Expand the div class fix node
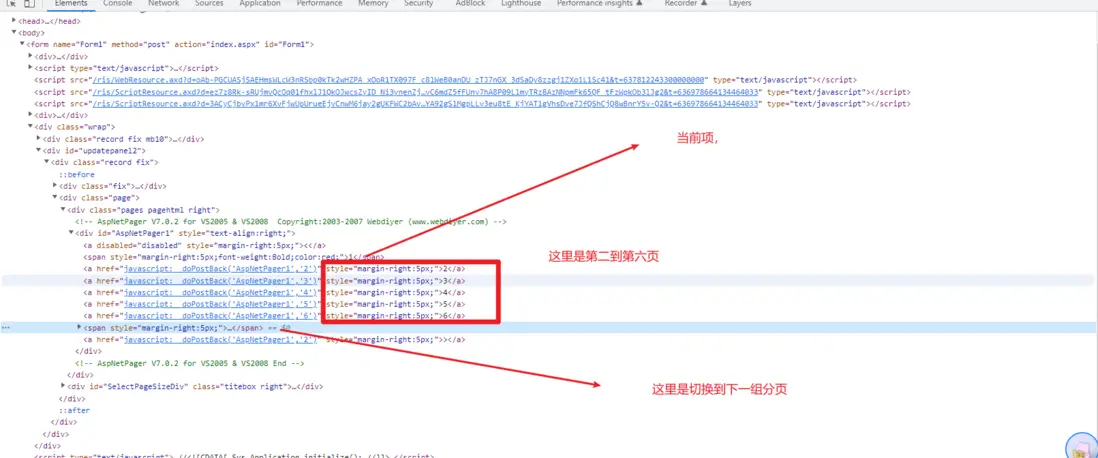Viewport: 1098px width, 458px height. 55,186
